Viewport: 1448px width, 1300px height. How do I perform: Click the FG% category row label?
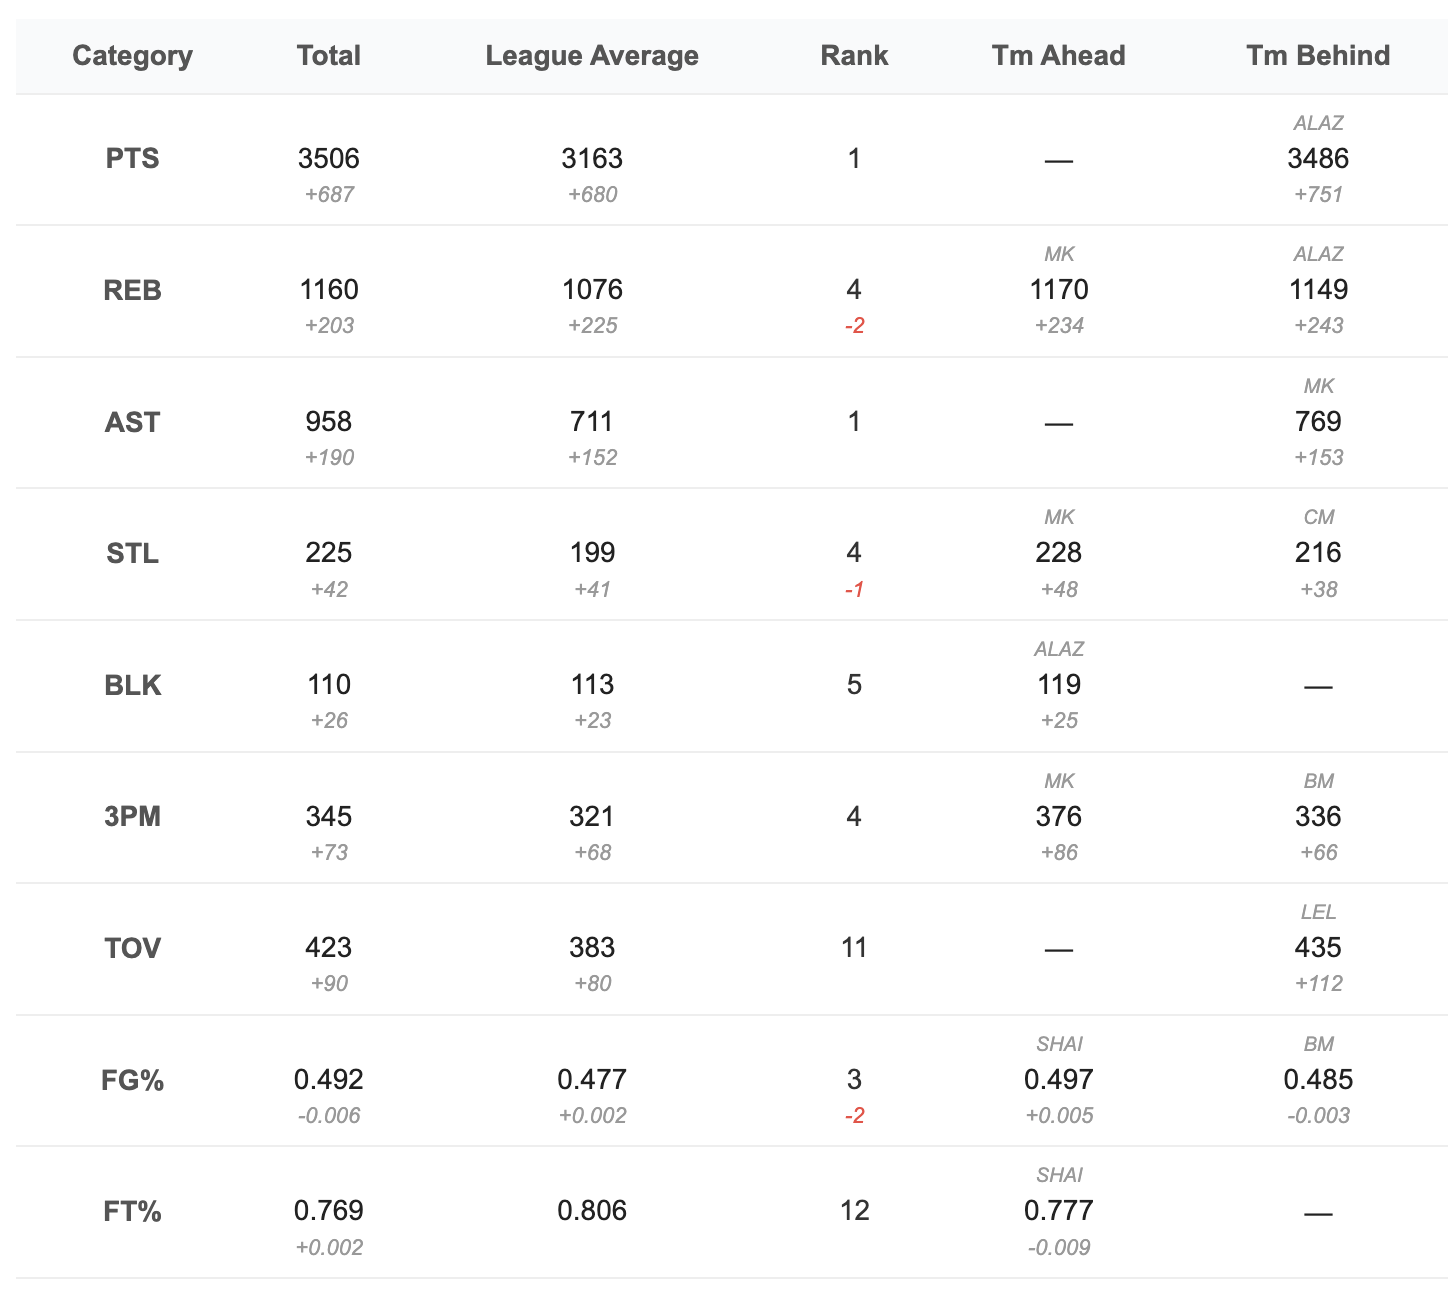pyautogui.click(x=132, y=1080)
